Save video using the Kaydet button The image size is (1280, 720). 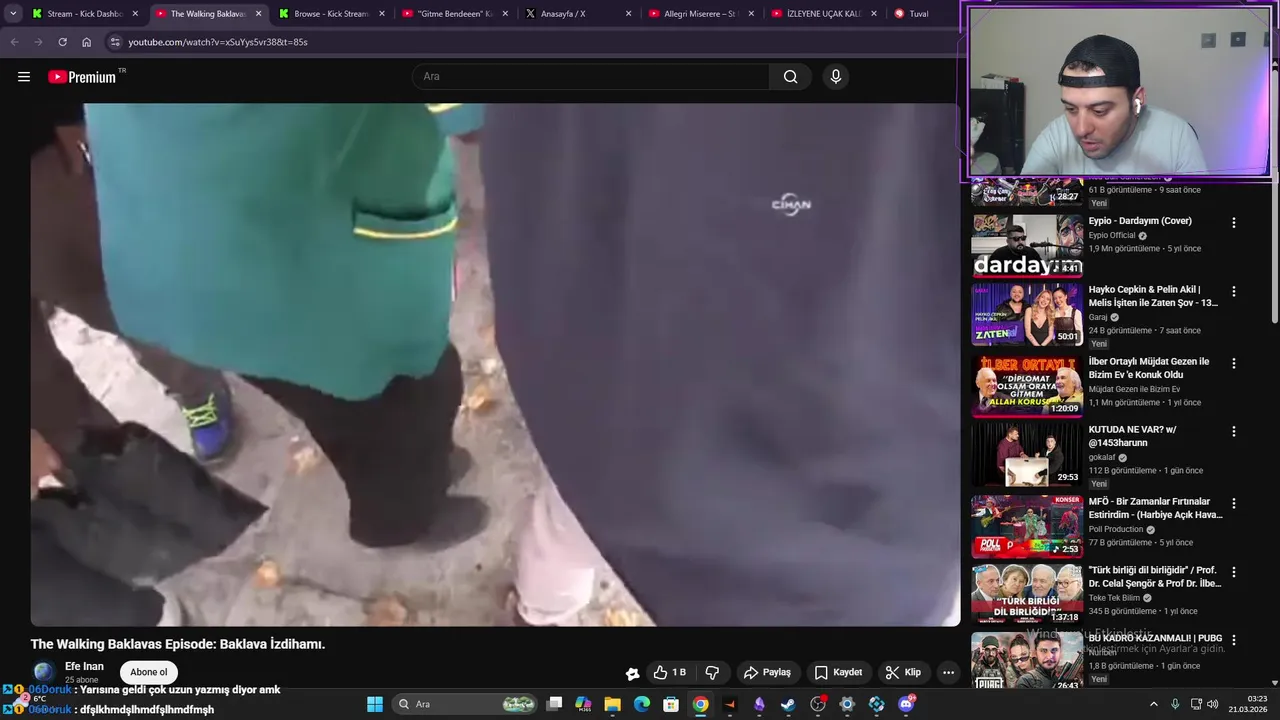click(x=838, y=673)
